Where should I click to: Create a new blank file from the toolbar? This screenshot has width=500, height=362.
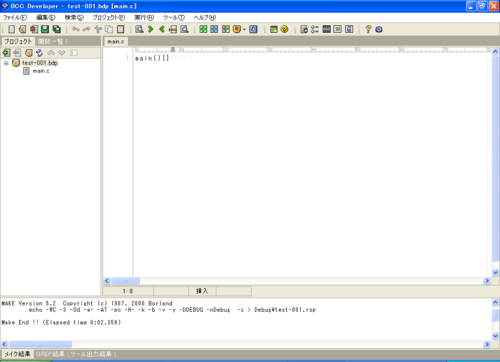tap(12, 29)
